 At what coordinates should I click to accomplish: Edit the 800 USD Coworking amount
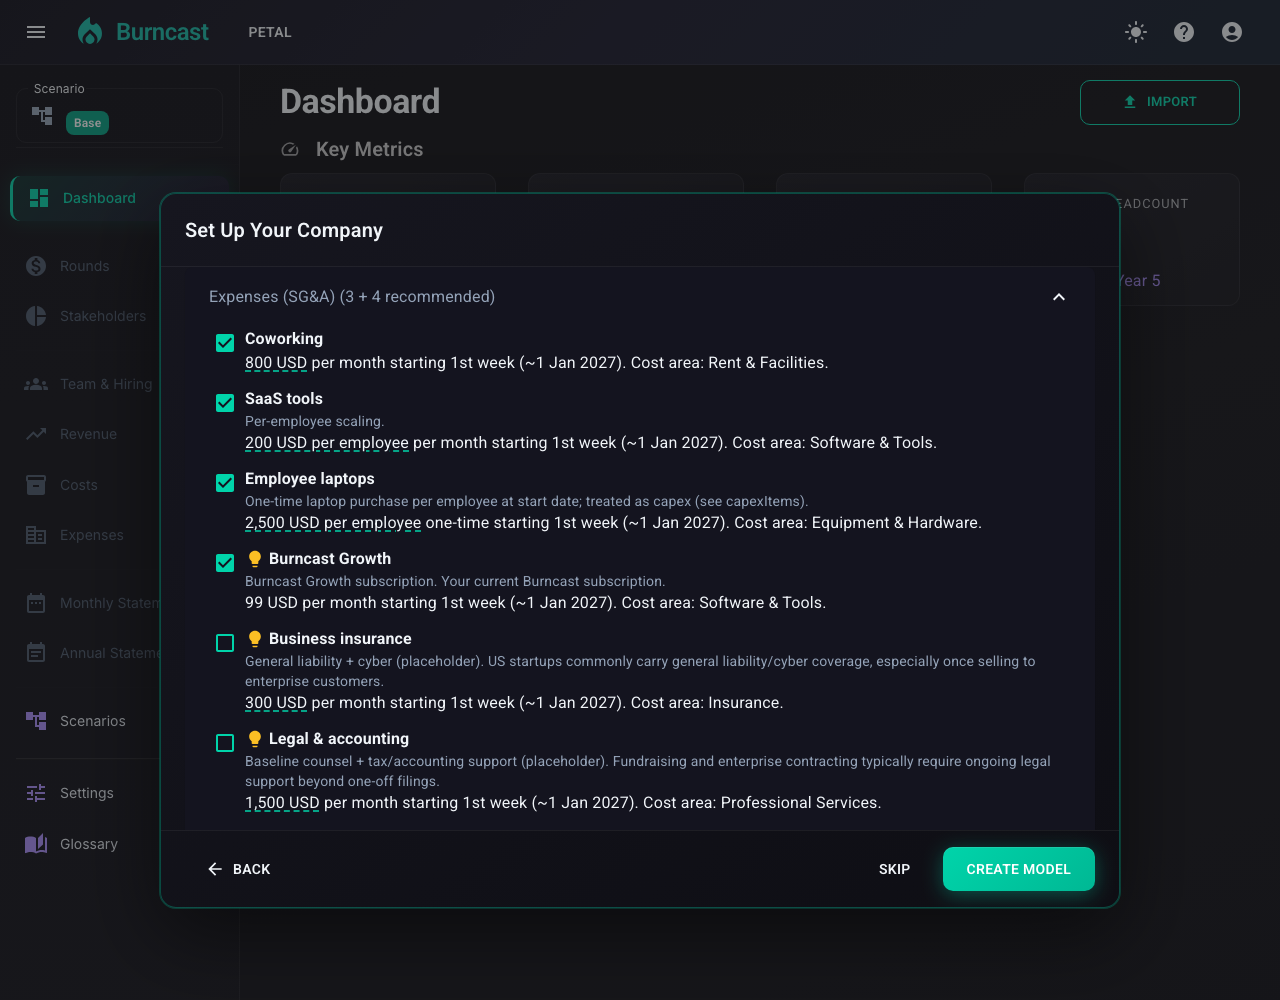[x=276, y=363]
